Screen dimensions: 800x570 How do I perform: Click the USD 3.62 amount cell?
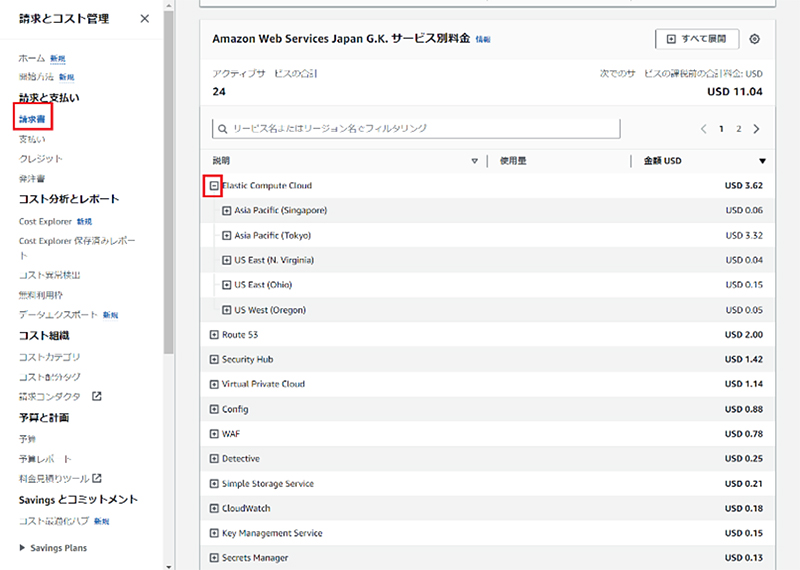743,186
